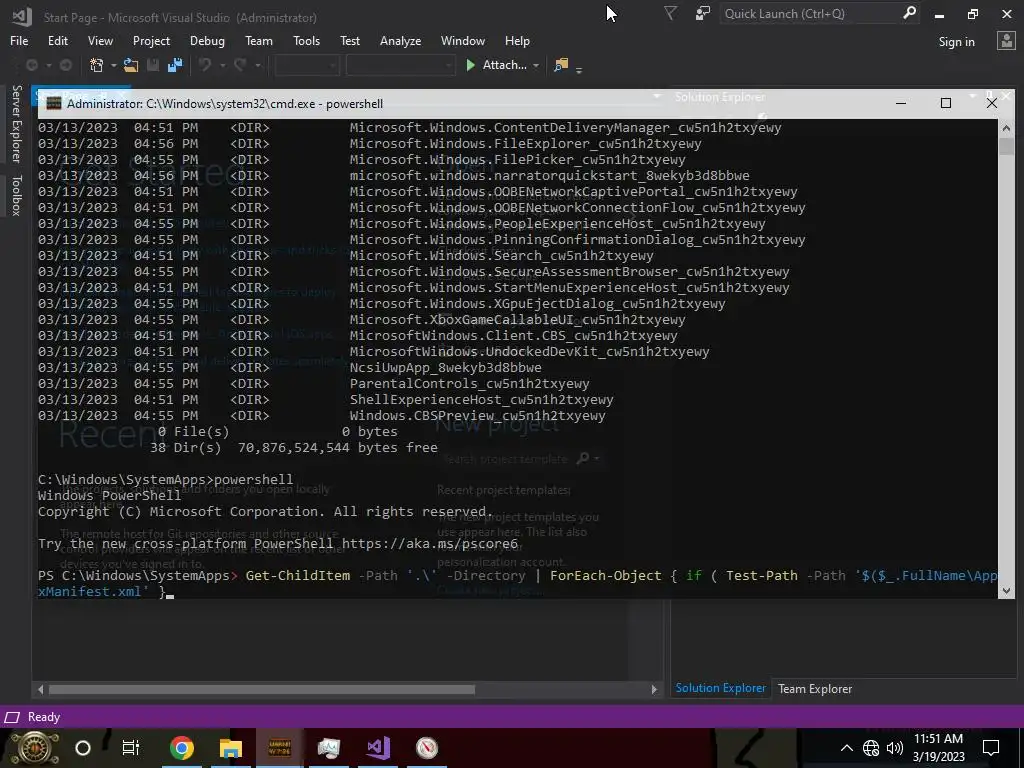Click the Visual Studio taskbar icon
Viewport: 1024px width, 768px height.
(378, 748)
